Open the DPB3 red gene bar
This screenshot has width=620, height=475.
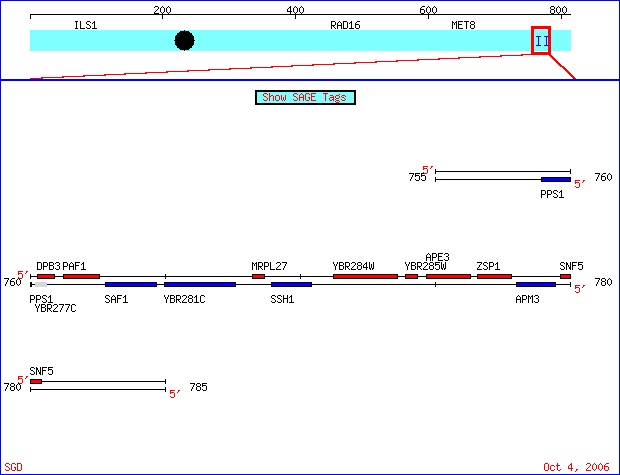pyautogui.click(x=46, y=276)
